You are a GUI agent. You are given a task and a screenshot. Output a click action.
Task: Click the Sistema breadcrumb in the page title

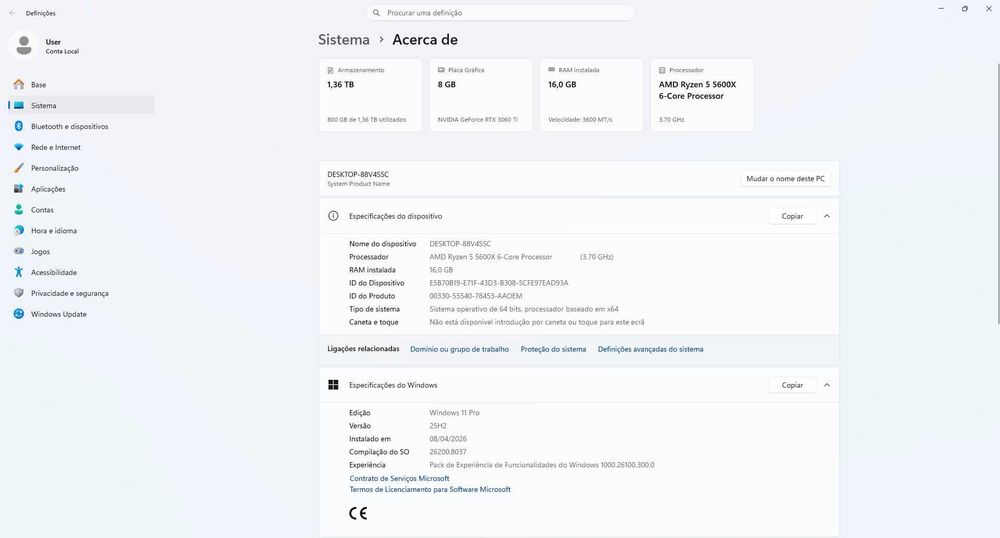click(344, 40)
